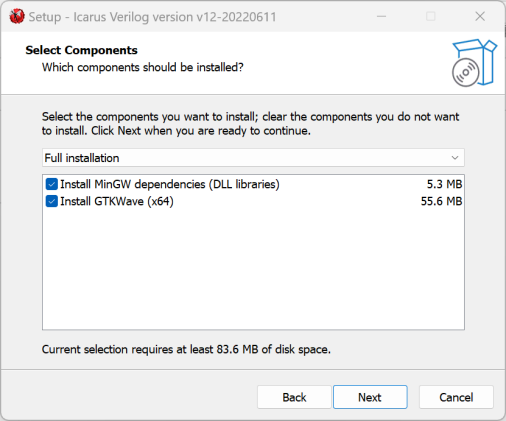
Task: Click the Icarus Verilog red setup icon
Action: coord(17,16)
